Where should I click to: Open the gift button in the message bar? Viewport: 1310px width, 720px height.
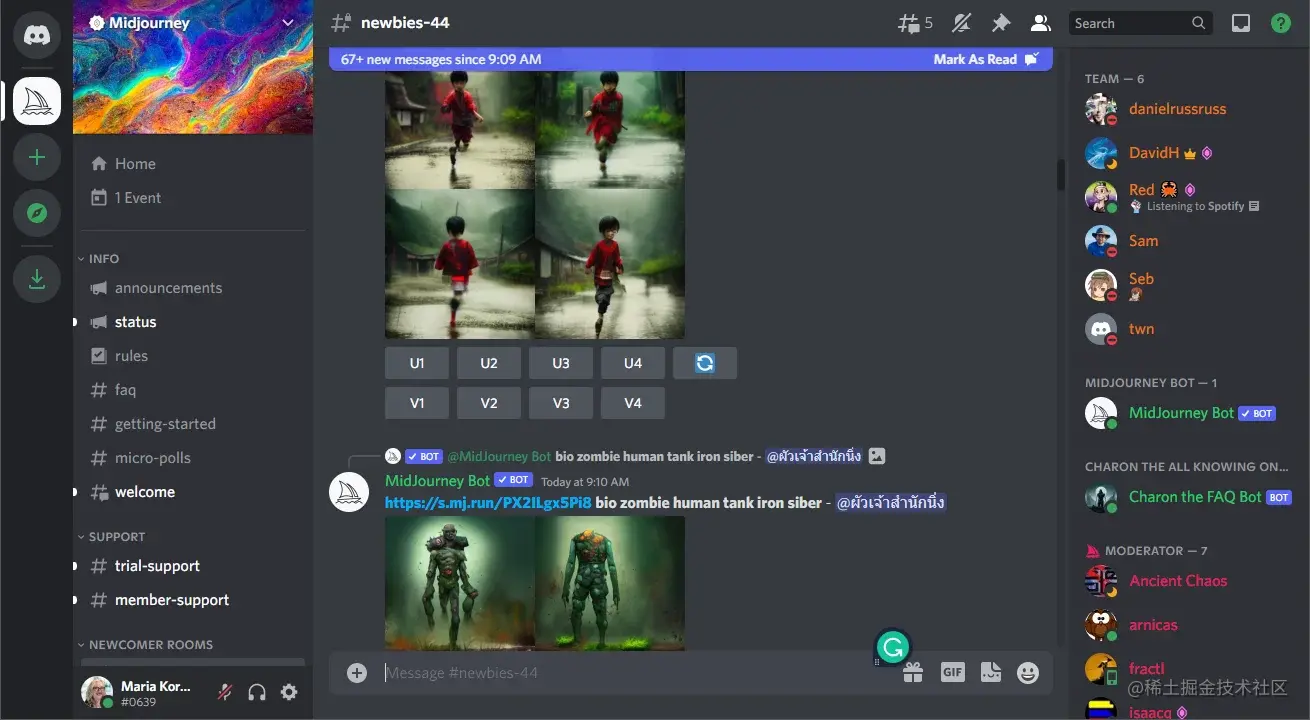912,672
